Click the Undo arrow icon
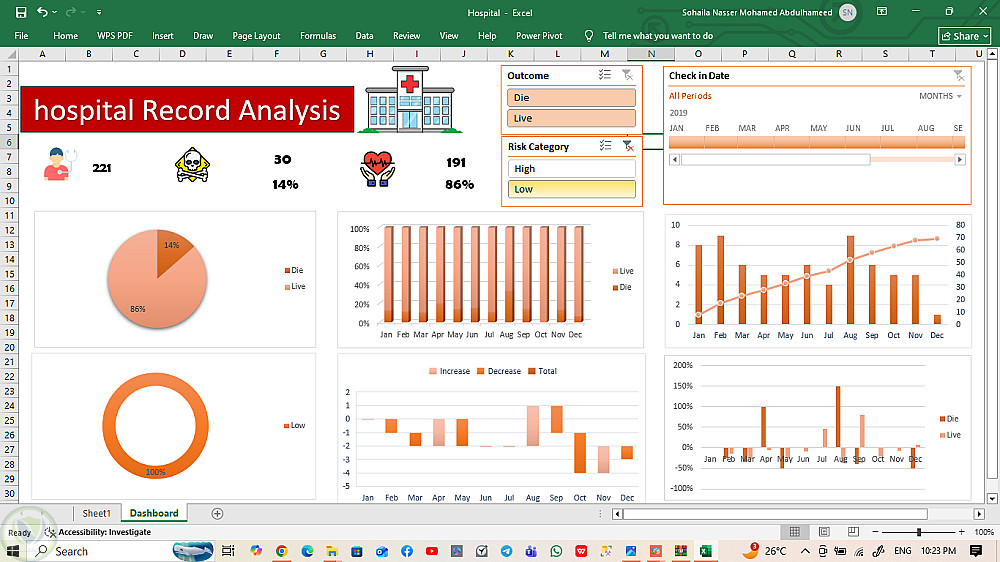This screenshot has height=562, width=1000. pos(42,11)
